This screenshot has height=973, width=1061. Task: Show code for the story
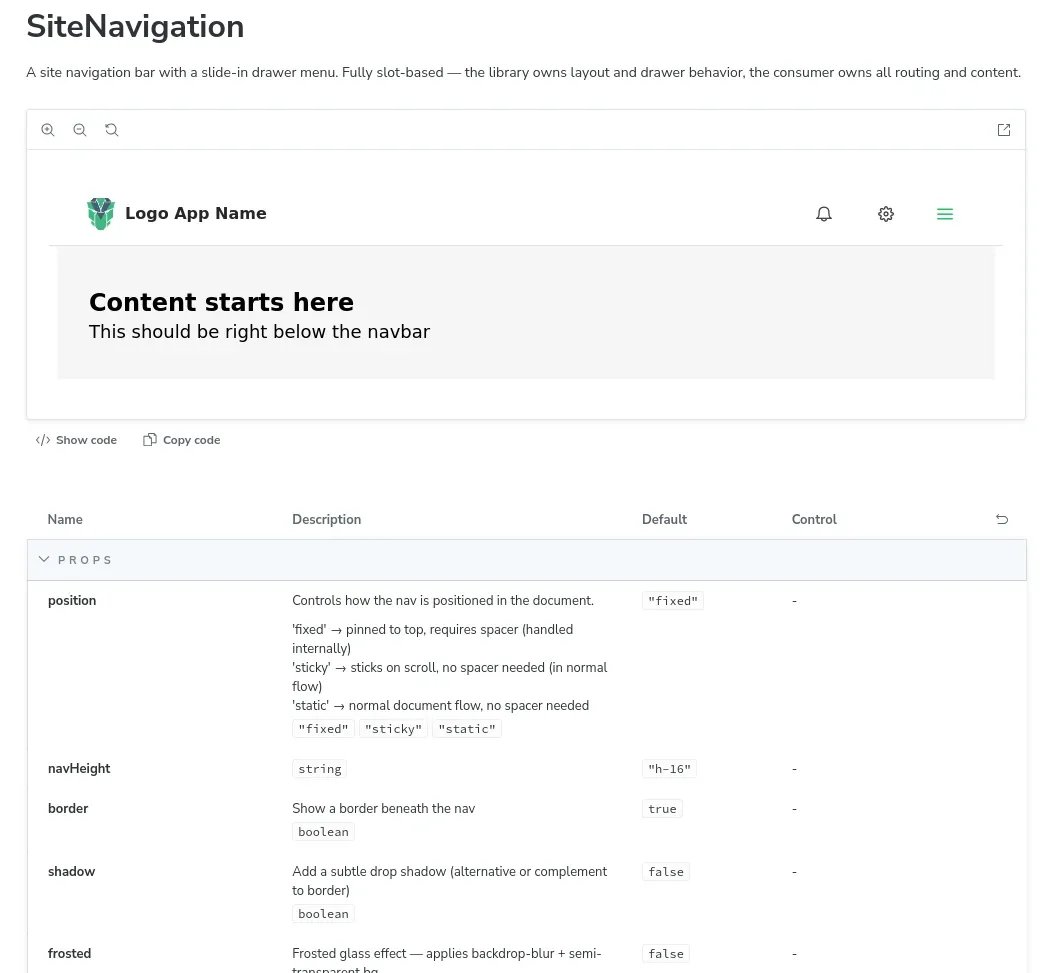click(x=76, y=440)
